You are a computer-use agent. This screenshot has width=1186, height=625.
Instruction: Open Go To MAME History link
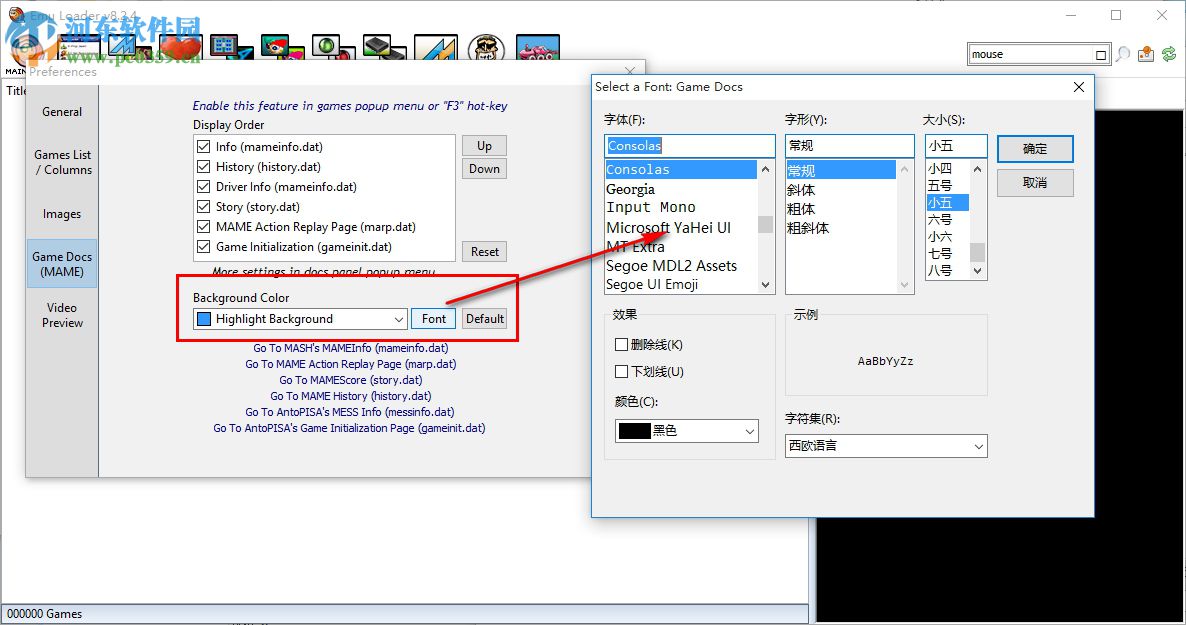tap(350, 396)
